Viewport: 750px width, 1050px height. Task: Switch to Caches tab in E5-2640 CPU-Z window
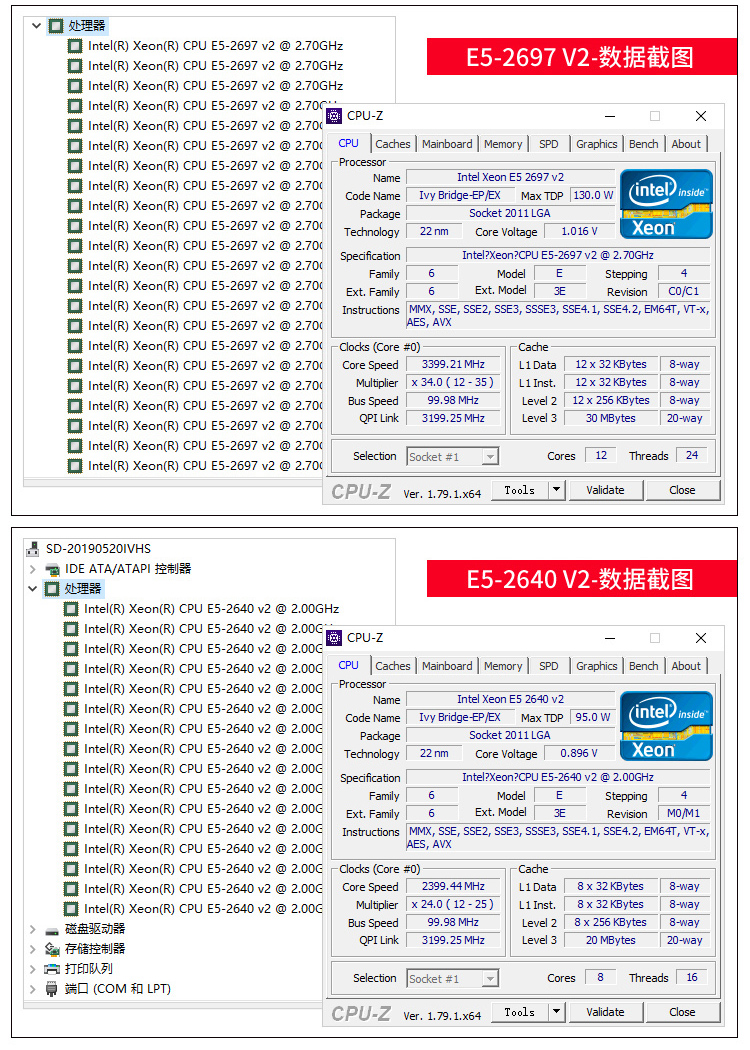pyautogui.click(x=392, y=666)
